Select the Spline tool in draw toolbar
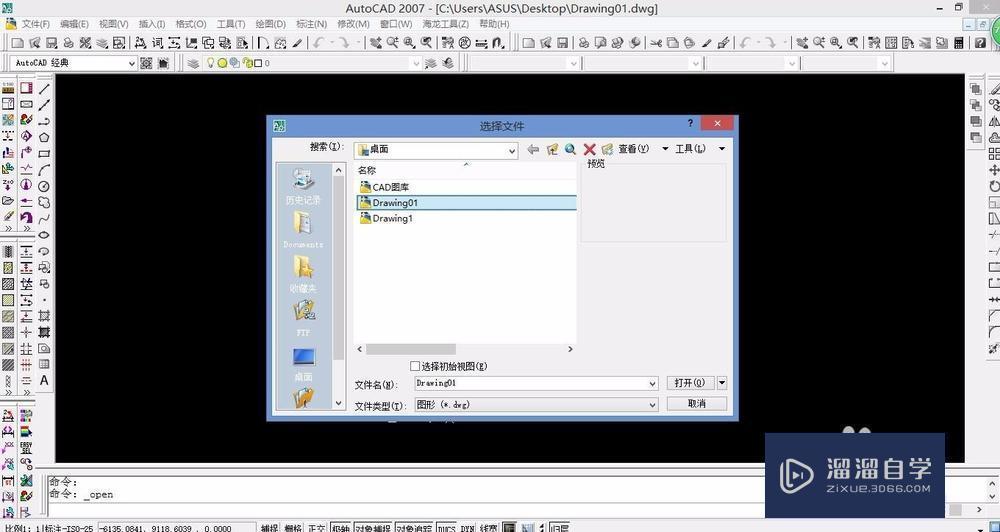The image size is (1000, 532). 44,219
